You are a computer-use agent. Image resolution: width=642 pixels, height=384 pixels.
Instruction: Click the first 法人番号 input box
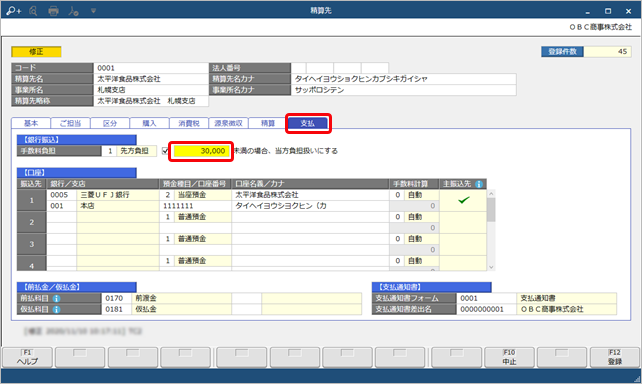click(298, 68)
